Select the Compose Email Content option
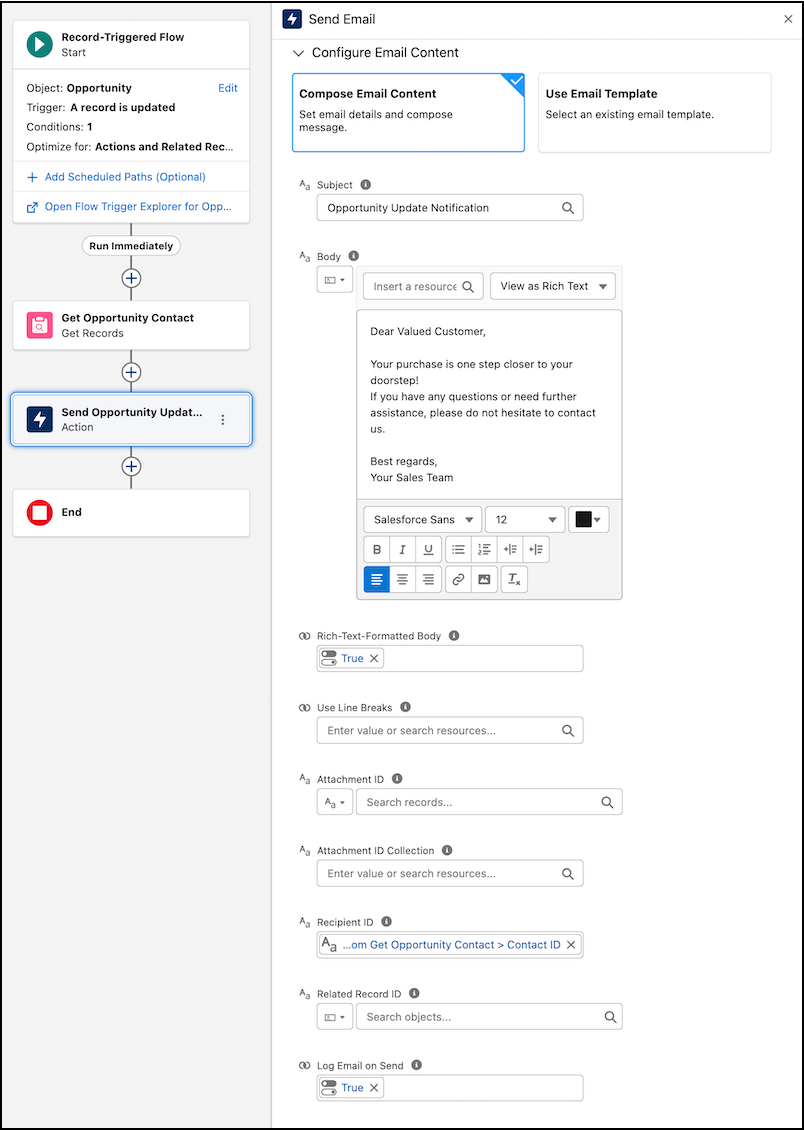This screenshot has width=804, height=1130. click(408, 112)
